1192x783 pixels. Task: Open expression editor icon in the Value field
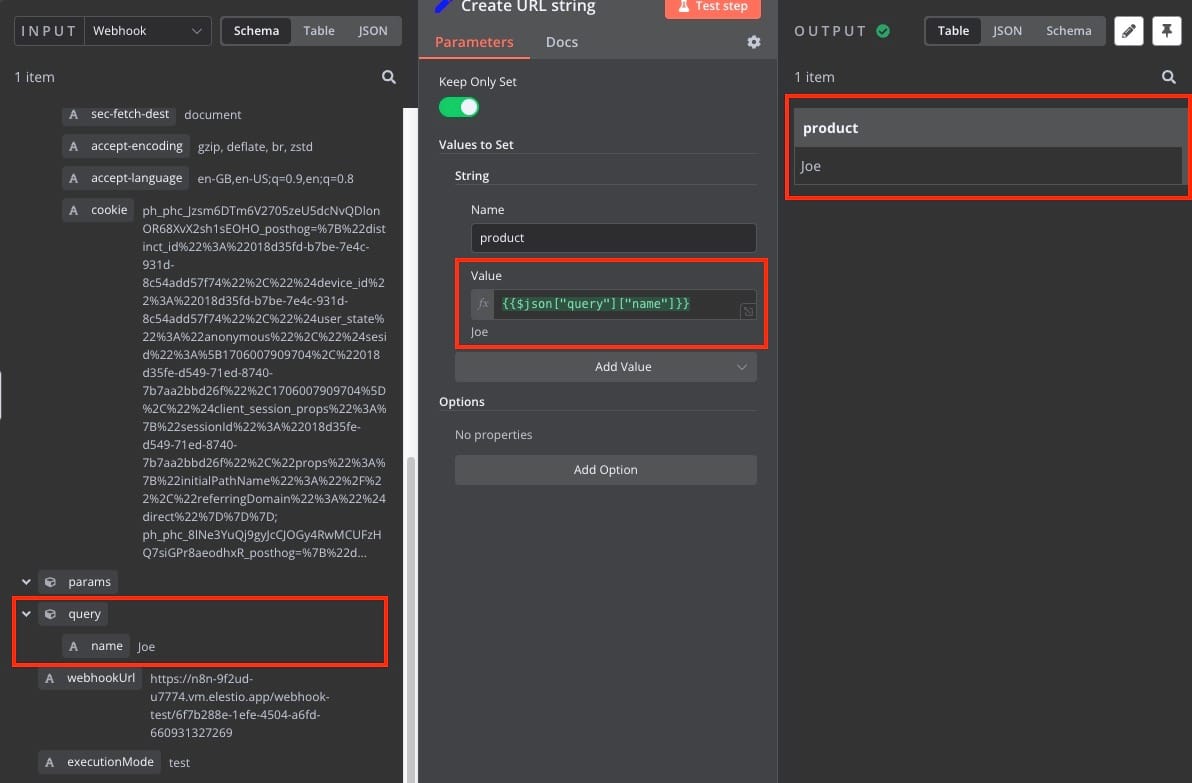[743, 312]
